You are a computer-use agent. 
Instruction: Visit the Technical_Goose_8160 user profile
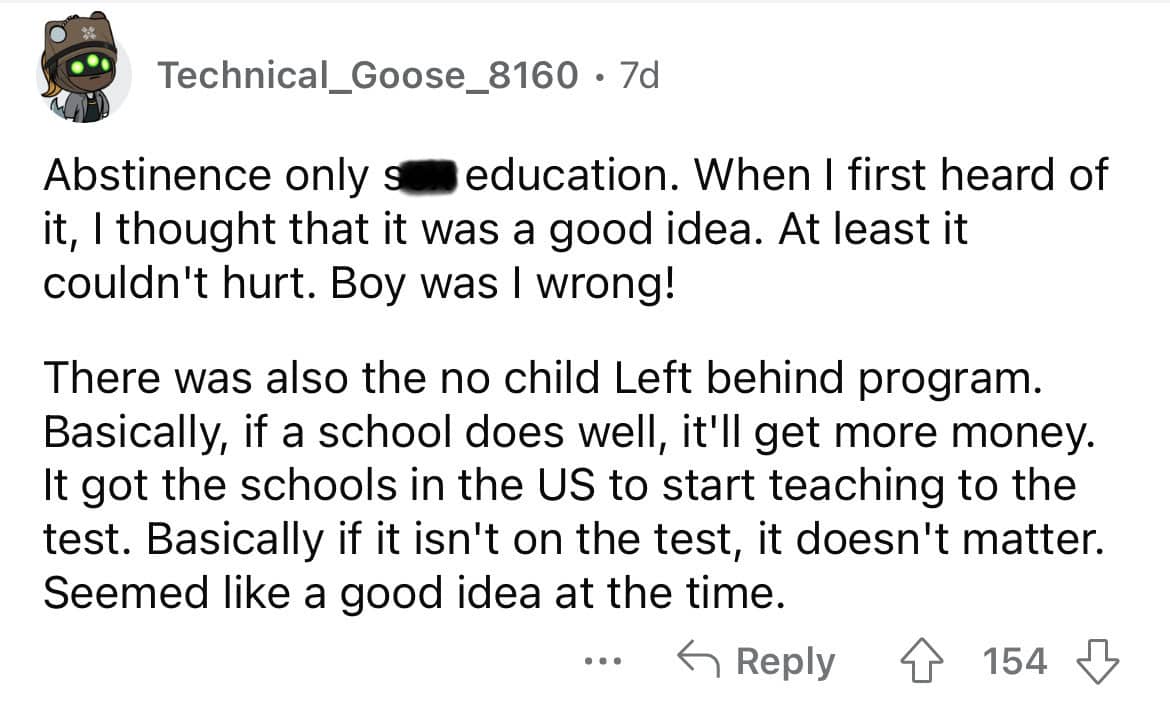tap(368, 74)
